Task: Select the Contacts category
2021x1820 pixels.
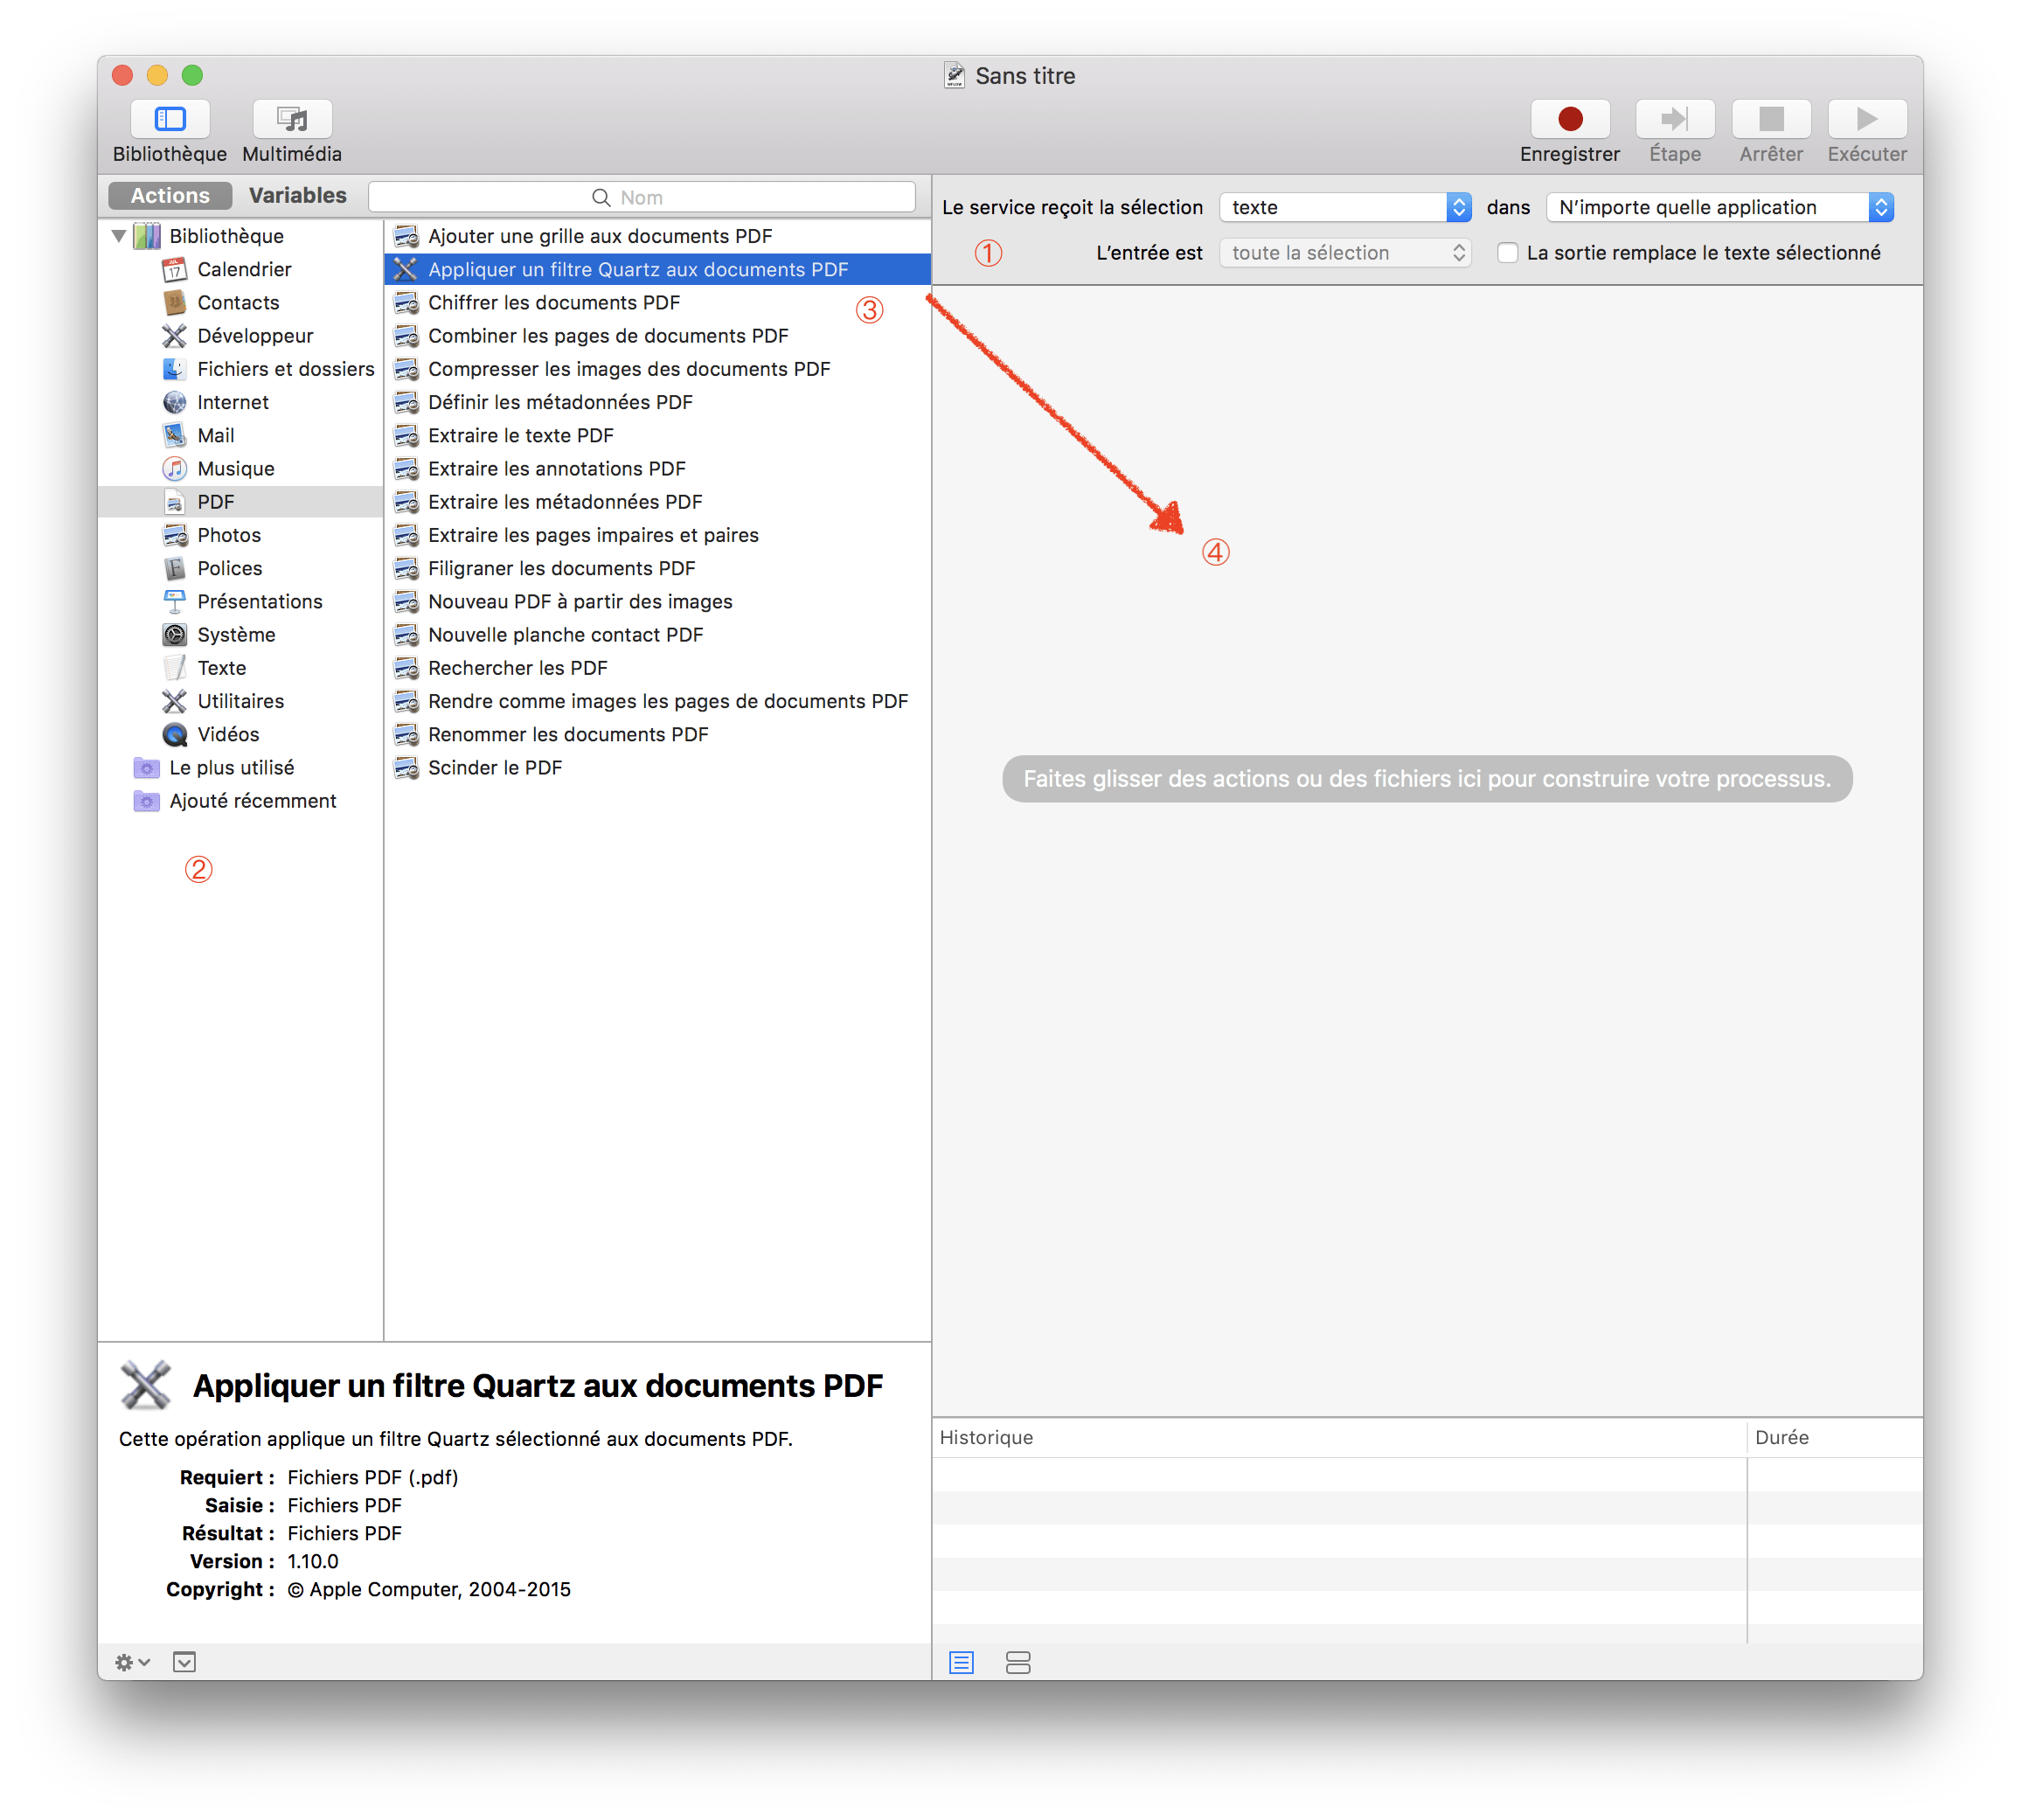Action: [241, 302]
